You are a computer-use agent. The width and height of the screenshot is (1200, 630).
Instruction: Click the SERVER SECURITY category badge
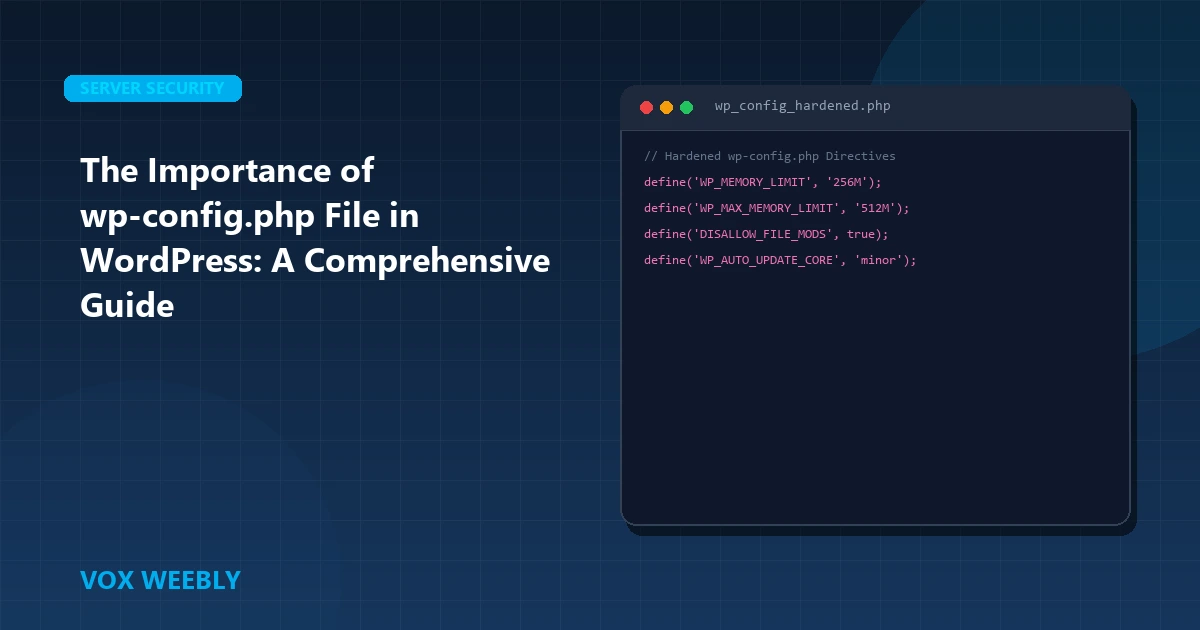click(x=153, y=88)
